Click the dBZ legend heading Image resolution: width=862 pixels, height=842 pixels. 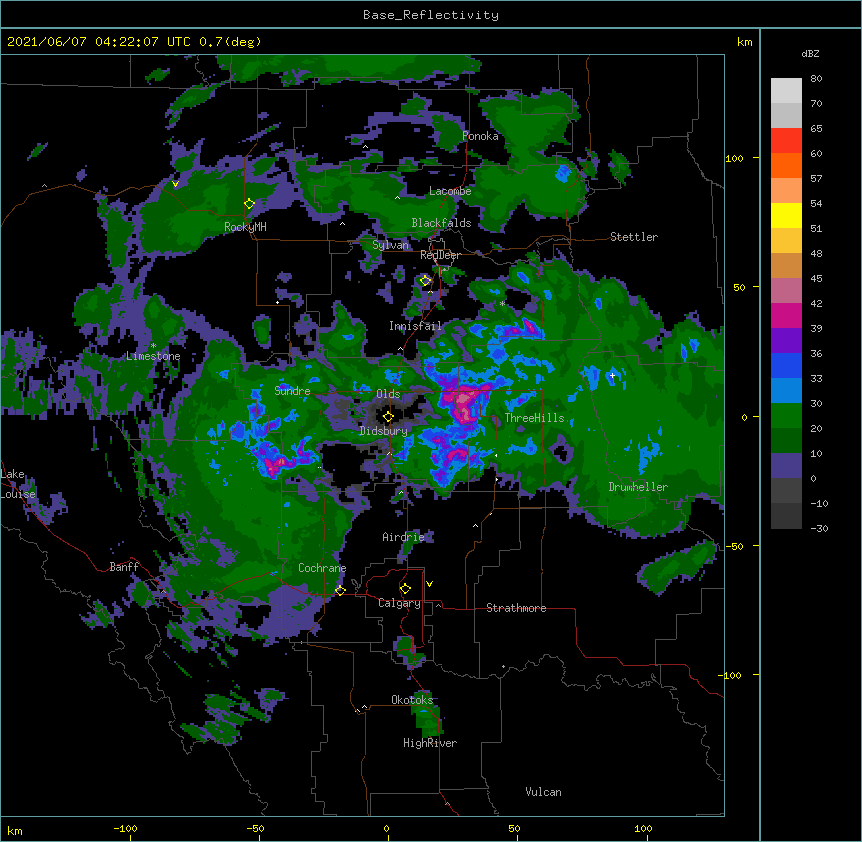tap(810, 53)
